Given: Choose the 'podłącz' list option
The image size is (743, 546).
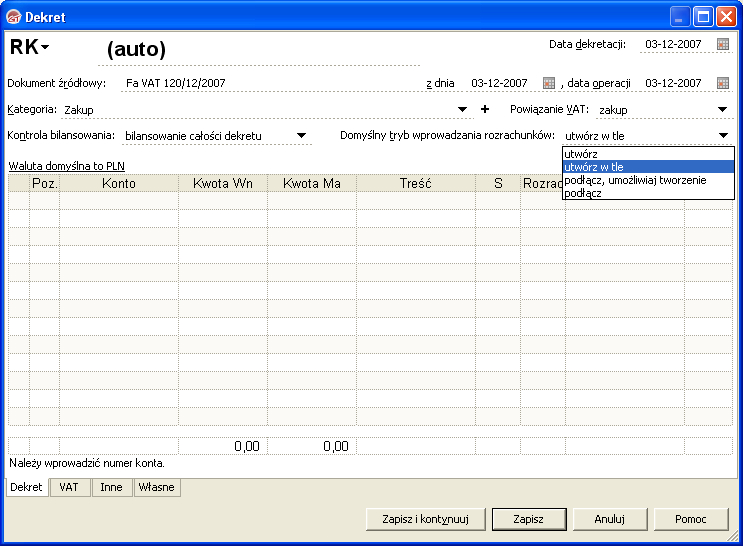Looking at the screenshot, I should pyautogui.click(x=648, y=193).
